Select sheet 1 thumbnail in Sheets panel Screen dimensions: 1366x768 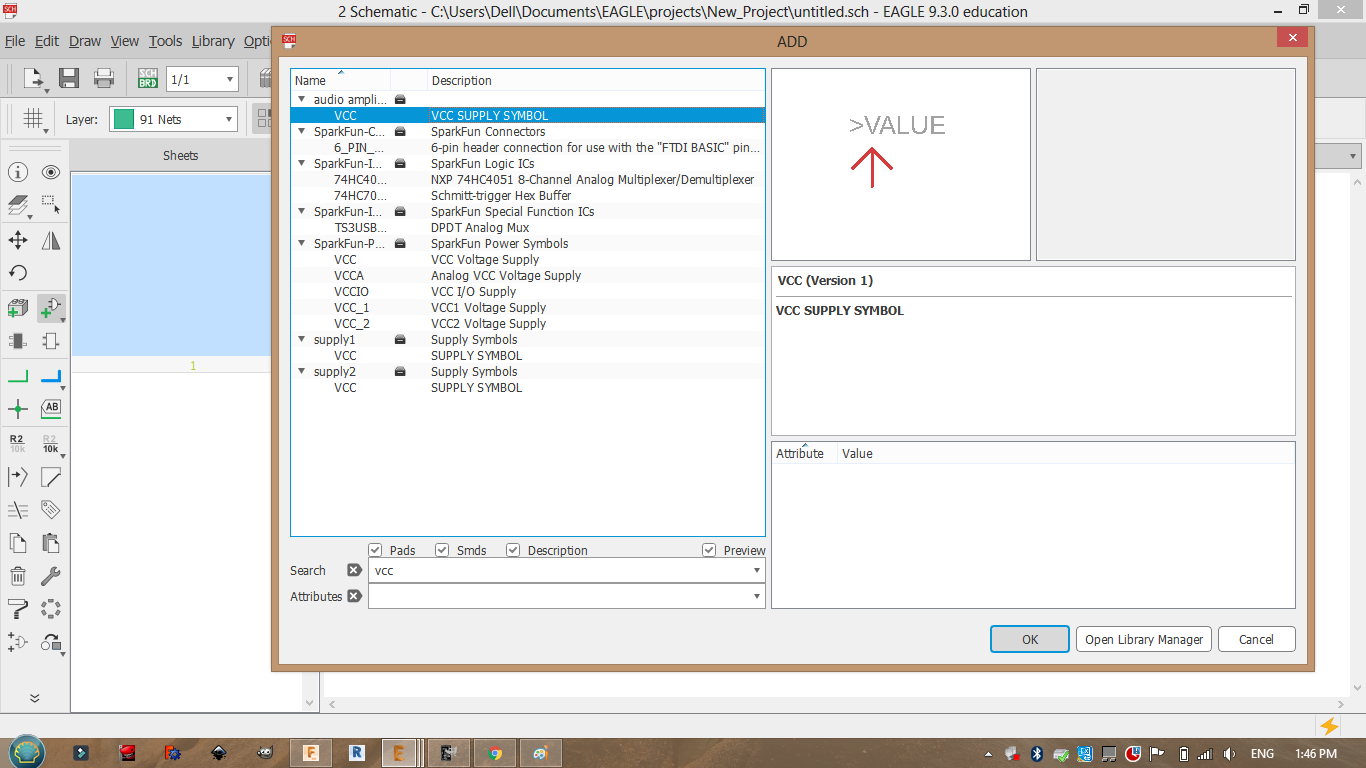(x=170, y=265)
